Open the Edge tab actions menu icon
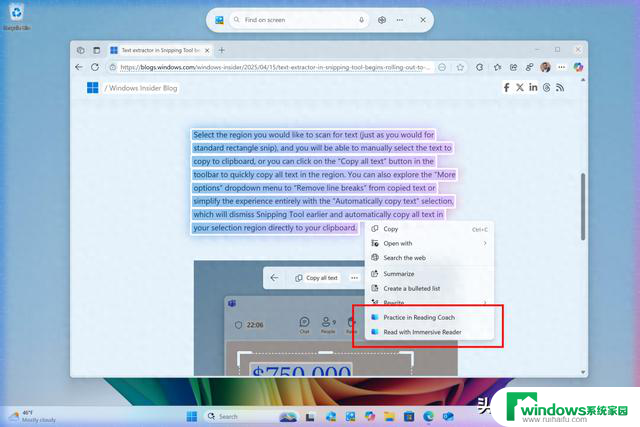640x427 pixels. point(96,50)
